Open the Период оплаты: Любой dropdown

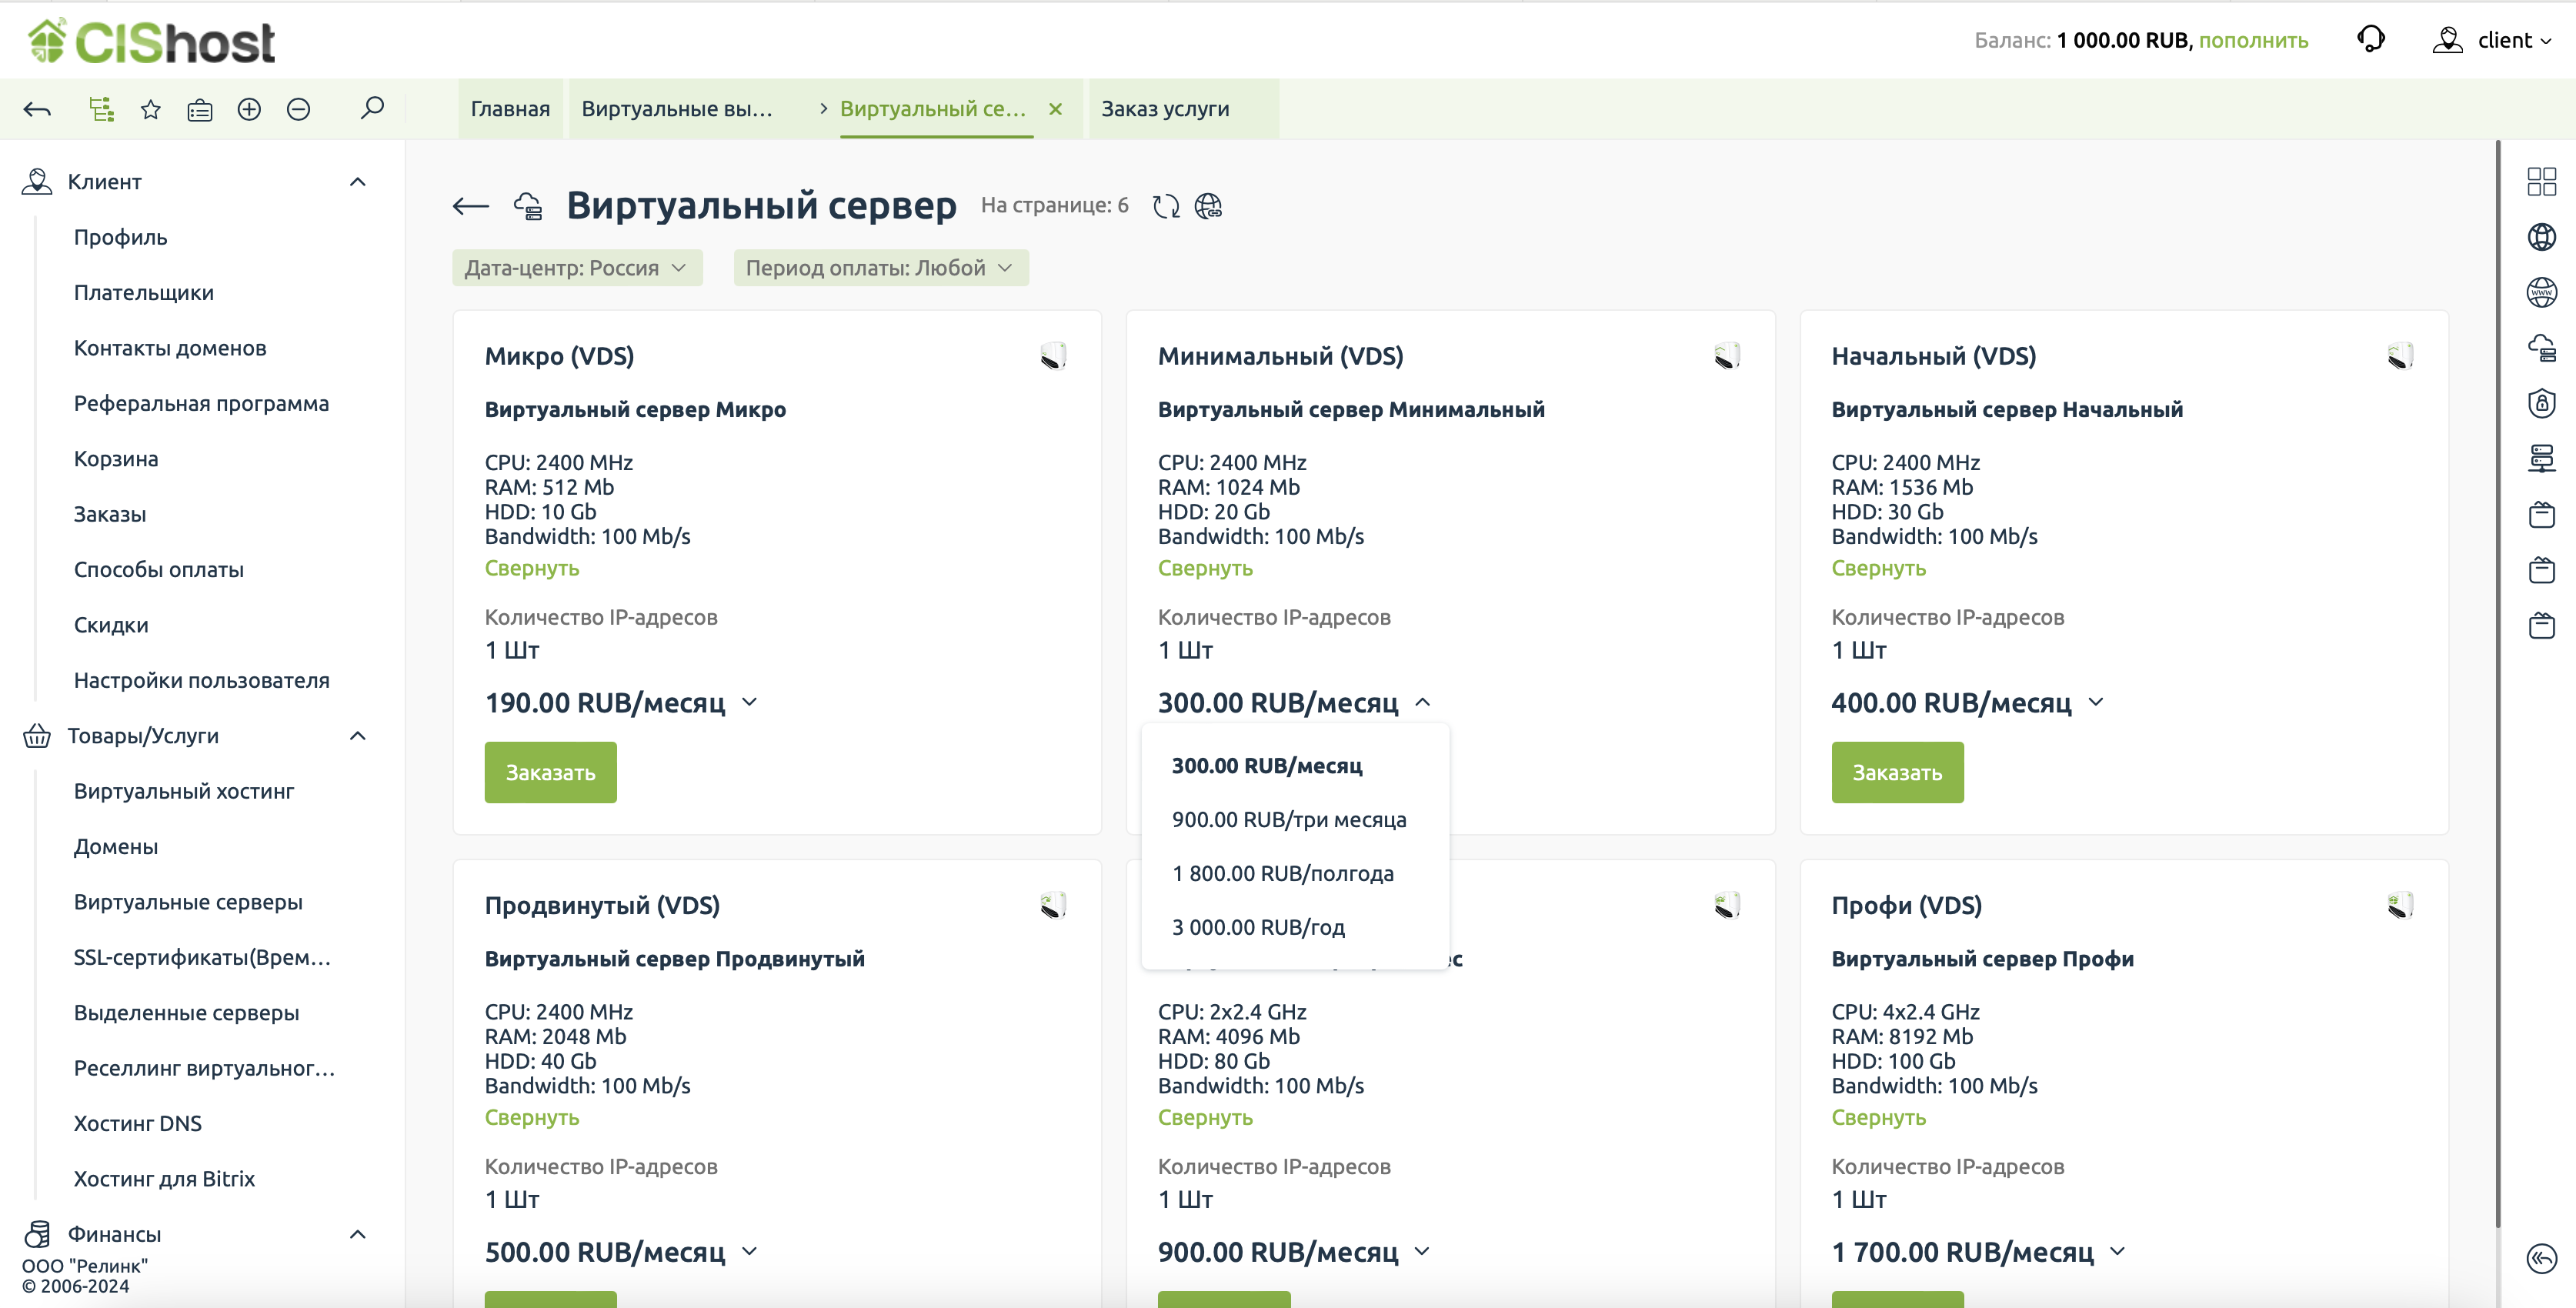(880, 268)
